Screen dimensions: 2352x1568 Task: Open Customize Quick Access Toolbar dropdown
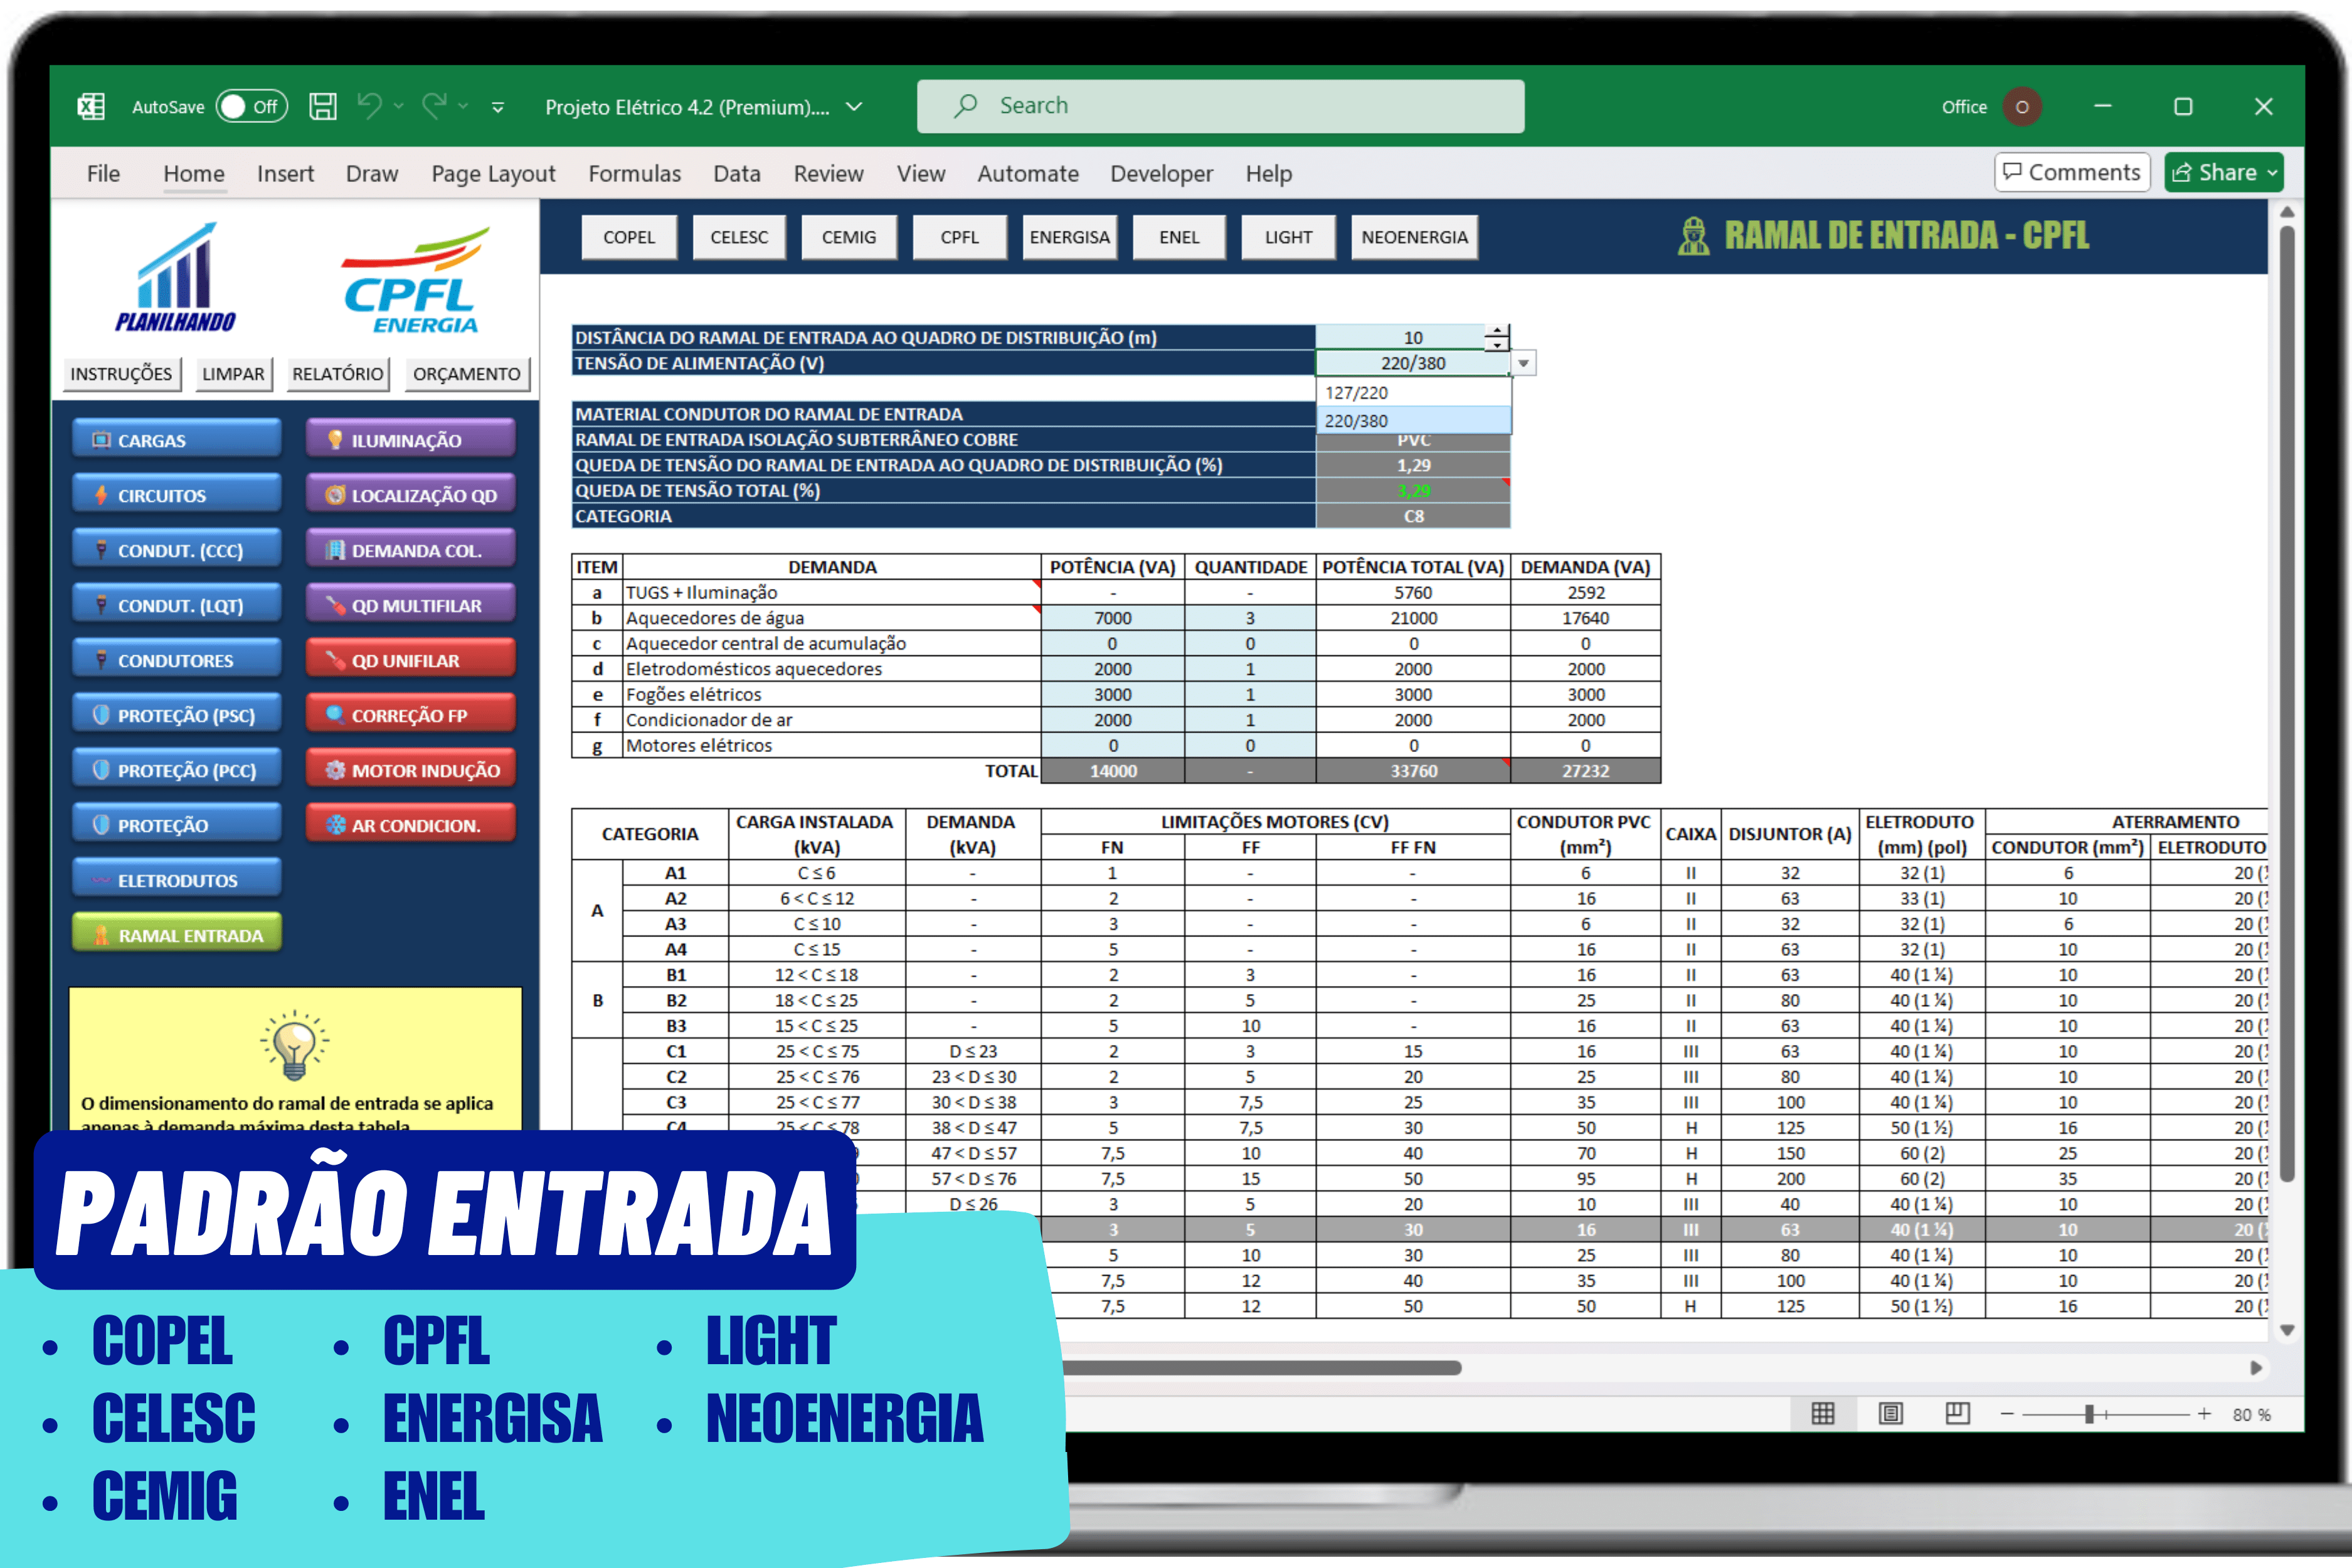498,107
